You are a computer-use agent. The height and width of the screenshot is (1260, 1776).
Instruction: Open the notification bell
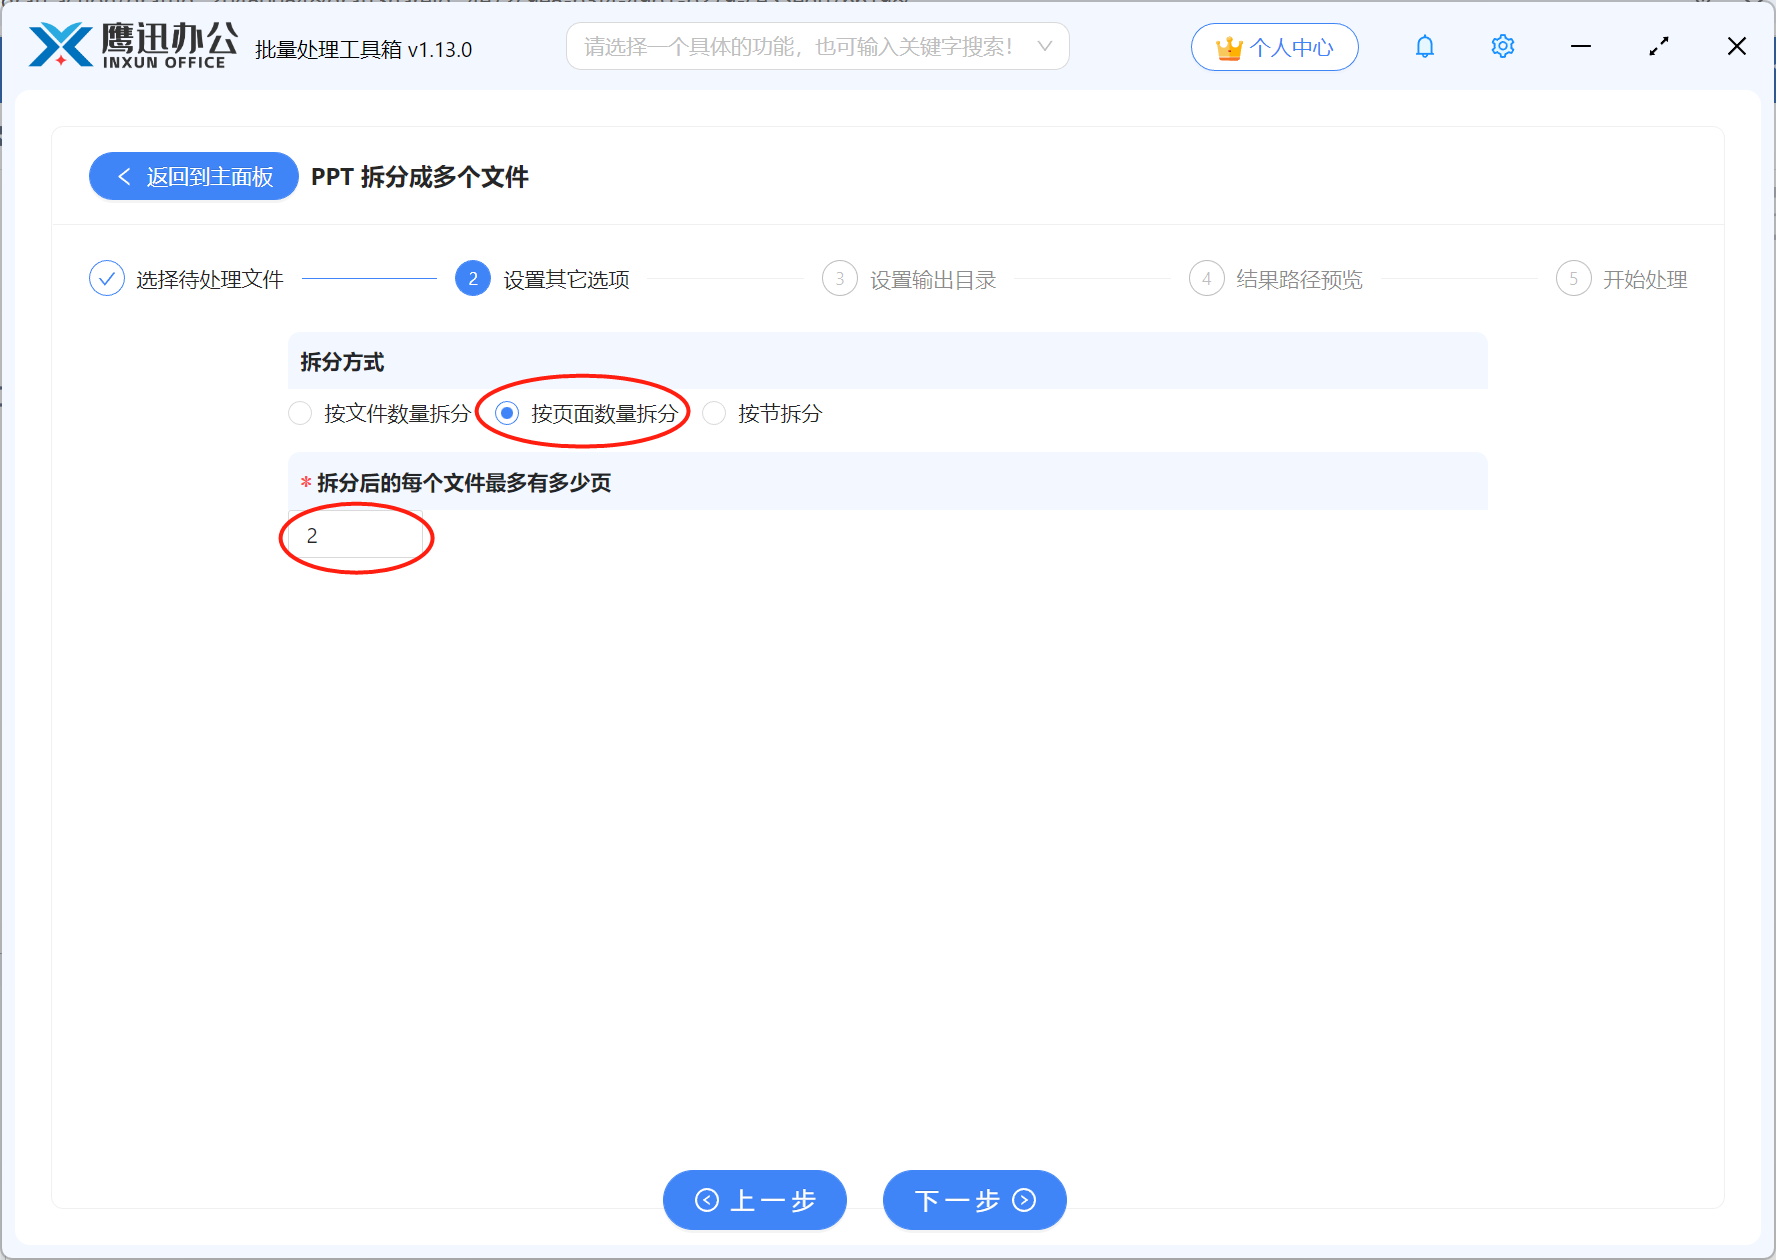tap(1424, 46)
